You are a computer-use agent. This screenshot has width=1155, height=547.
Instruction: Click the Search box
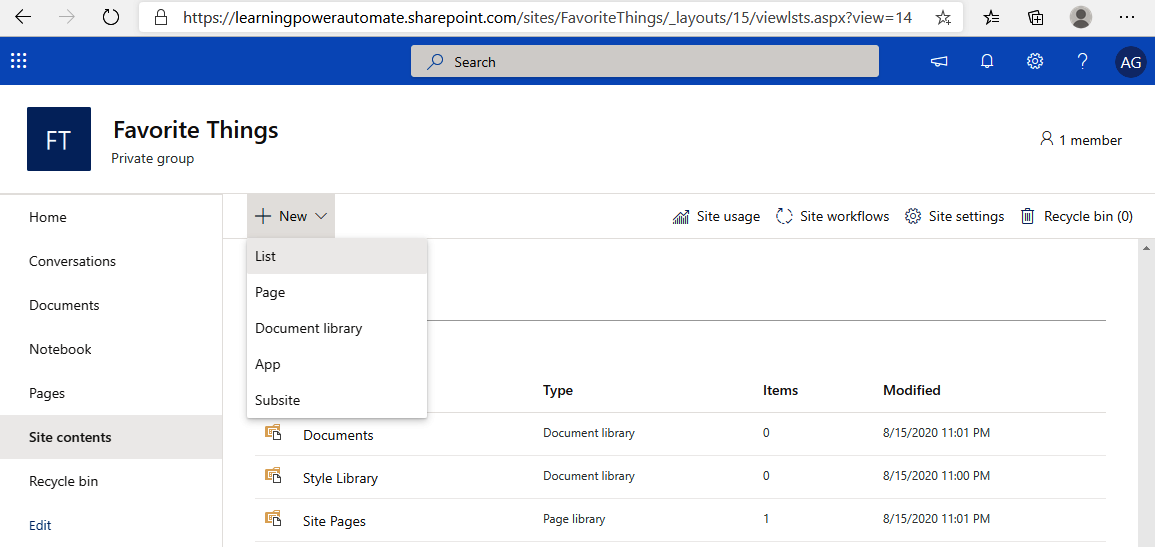click(x=645, y=62)
